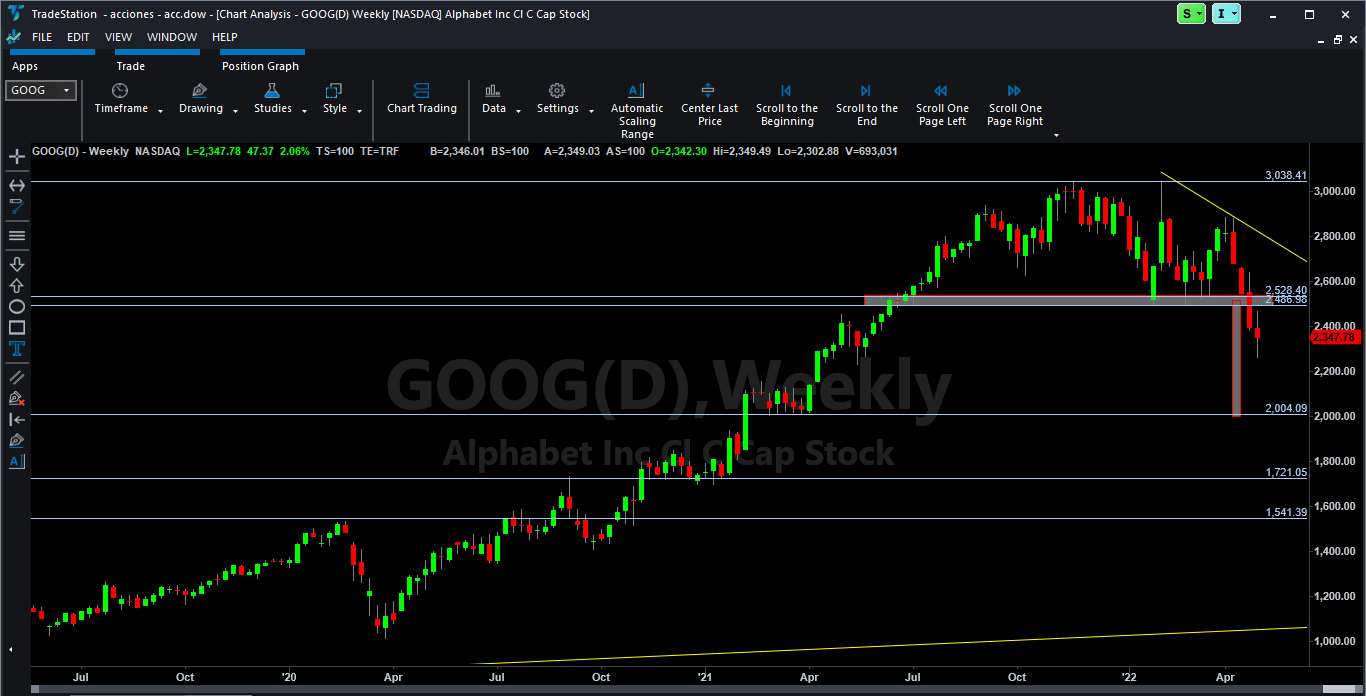Viewport: 1366px width, 696px height.
Task: Open the green S dropdown button
Action: coord(1192,14)
